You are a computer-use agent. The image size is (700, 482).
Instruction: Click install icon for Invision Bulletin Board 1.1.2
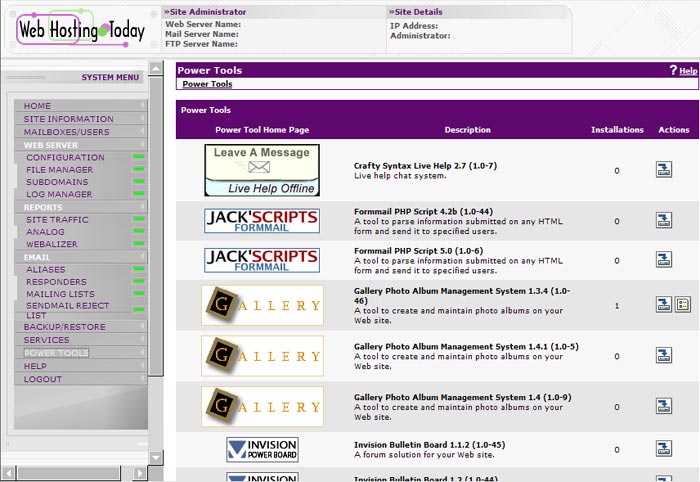664,449
